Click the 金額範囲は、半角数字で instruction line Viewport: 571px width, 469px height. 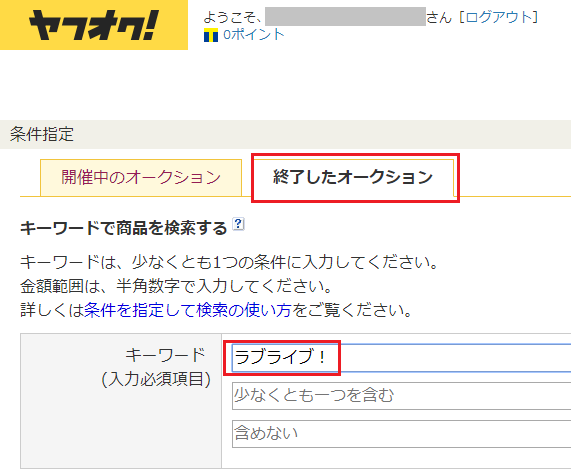[176, 286]
